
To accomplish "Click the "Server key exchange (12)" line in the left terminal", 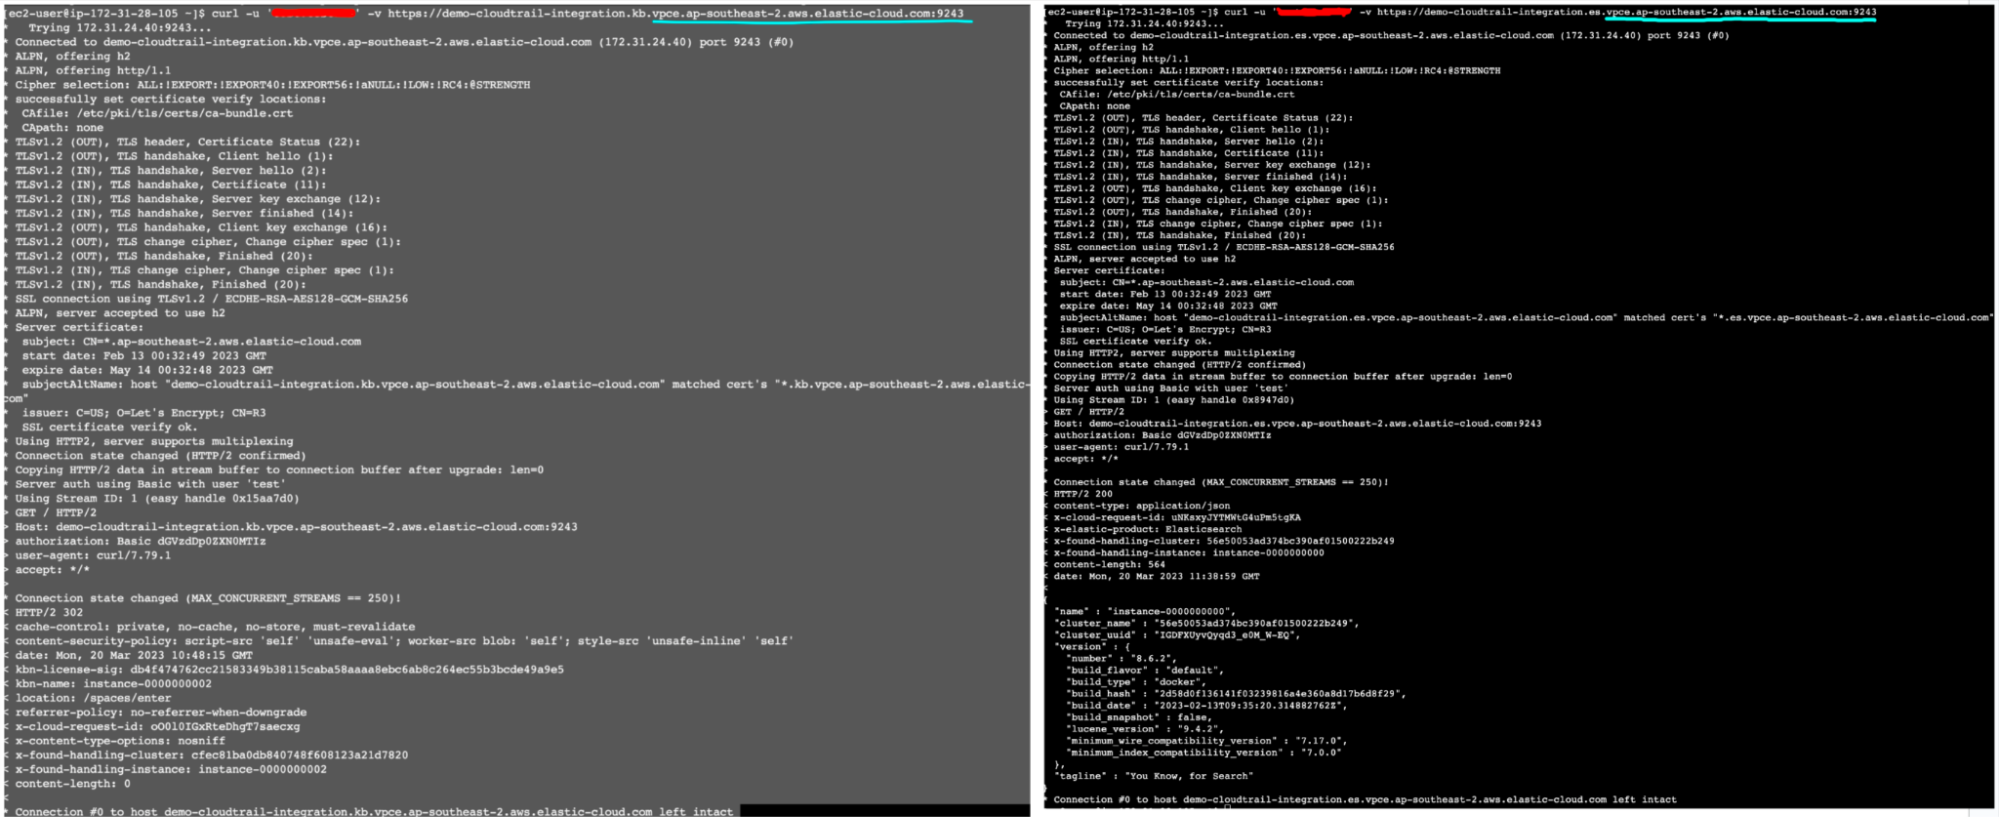I will (x=197, y=199).
